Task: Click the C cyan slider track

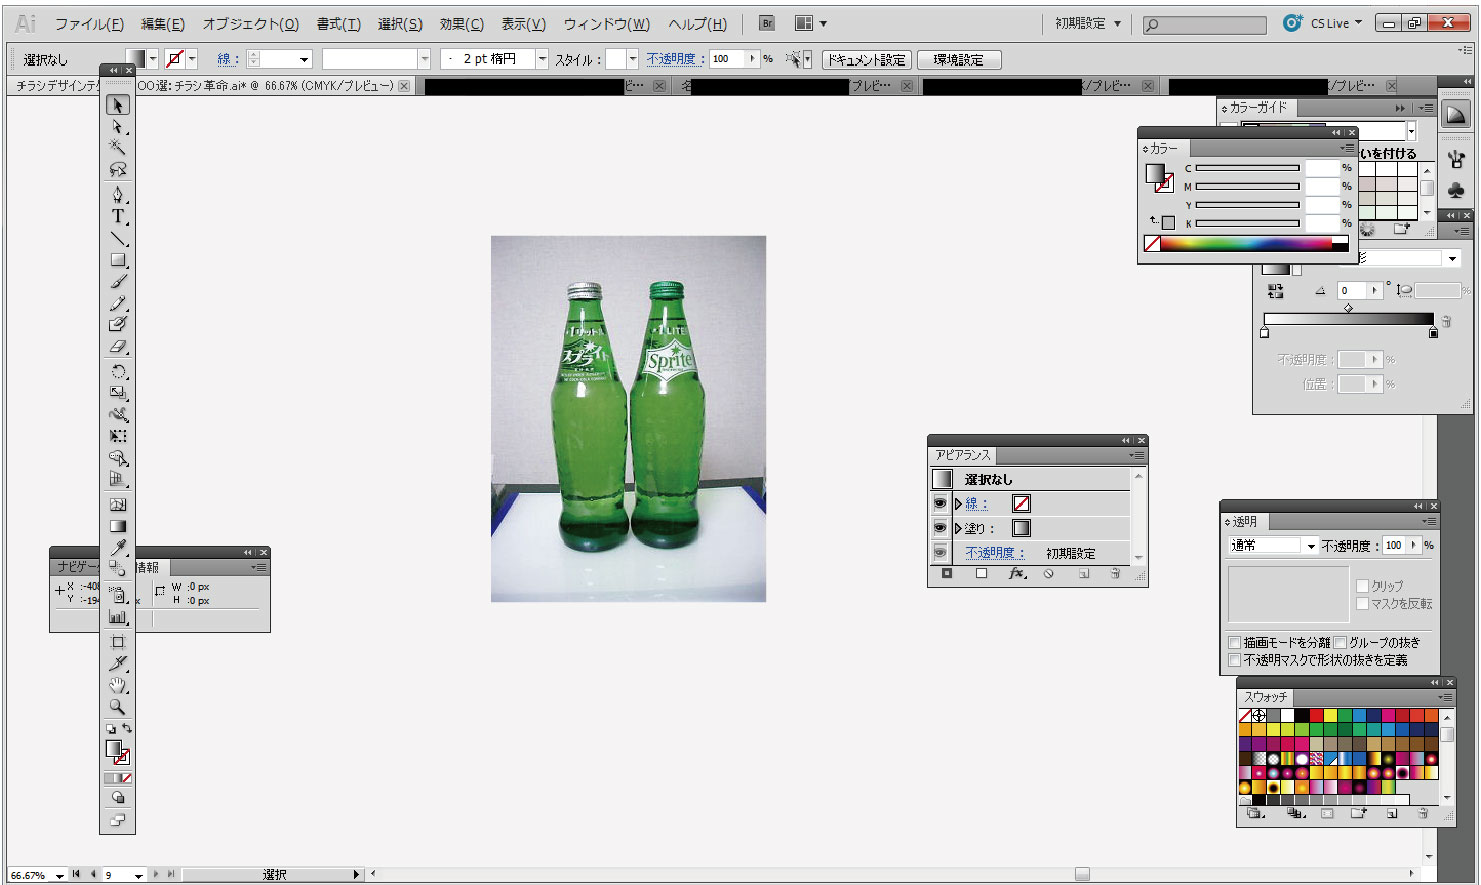Action: (1247, 168)
